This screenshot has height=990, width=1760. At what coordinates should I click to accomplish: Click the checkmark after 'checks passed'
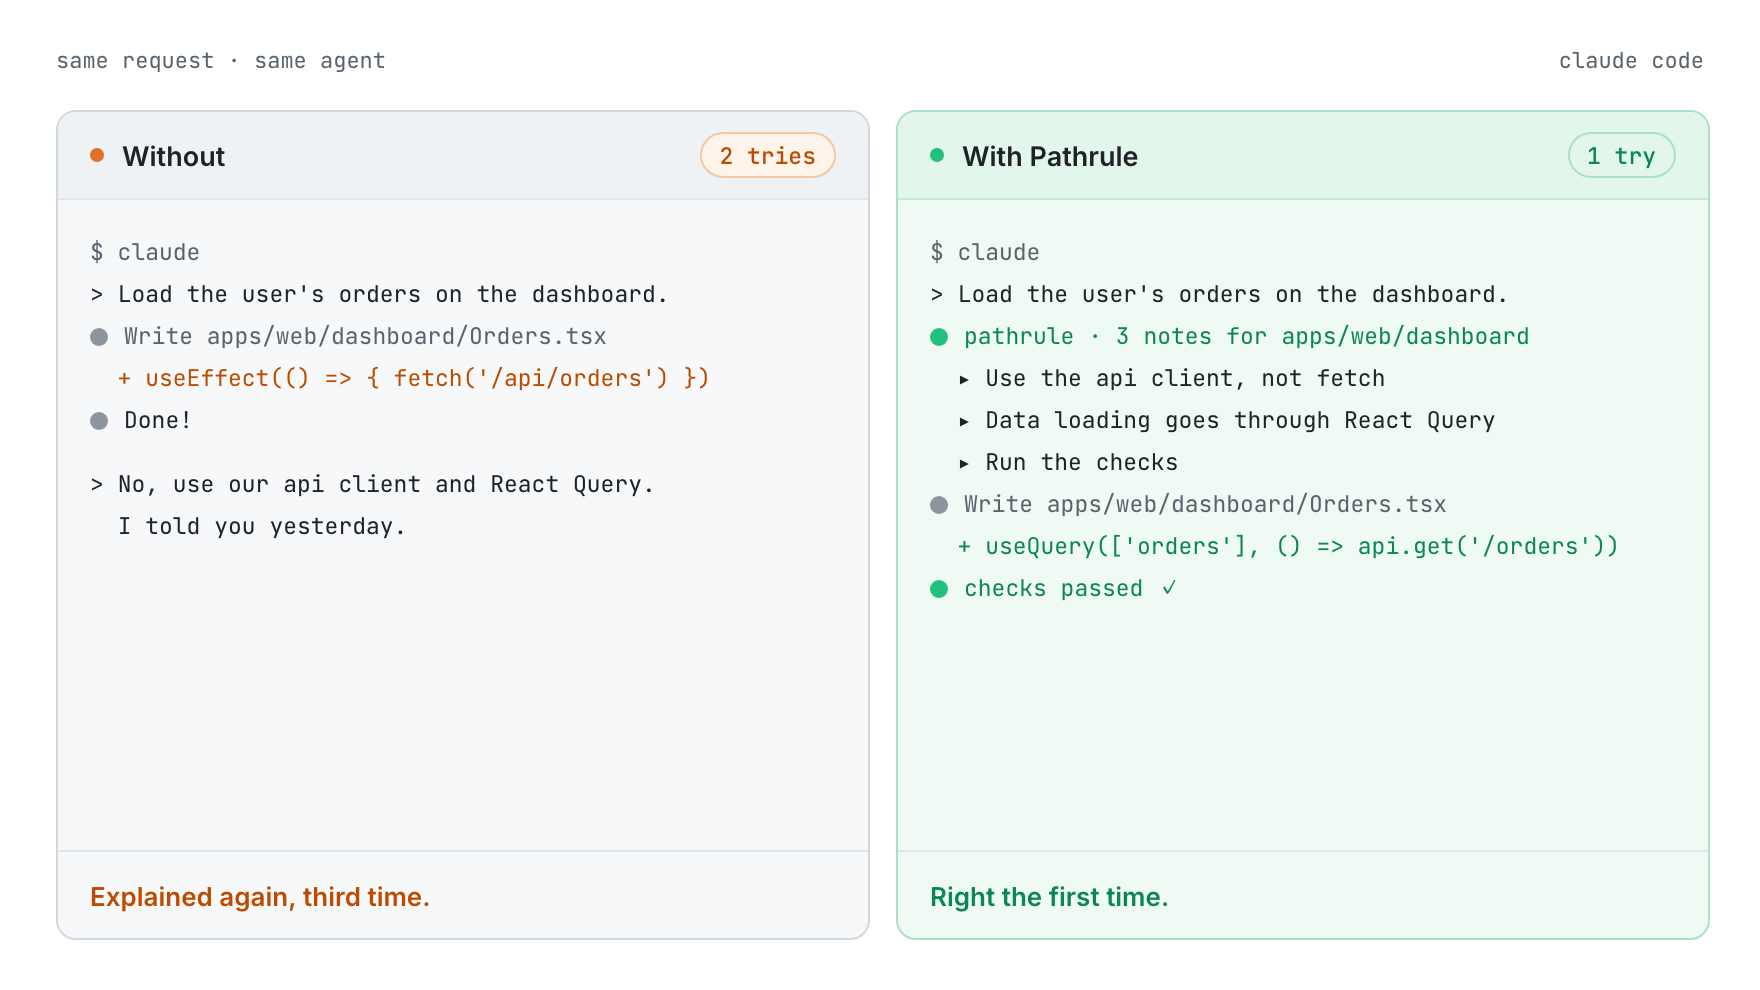tap(1169, 588)
